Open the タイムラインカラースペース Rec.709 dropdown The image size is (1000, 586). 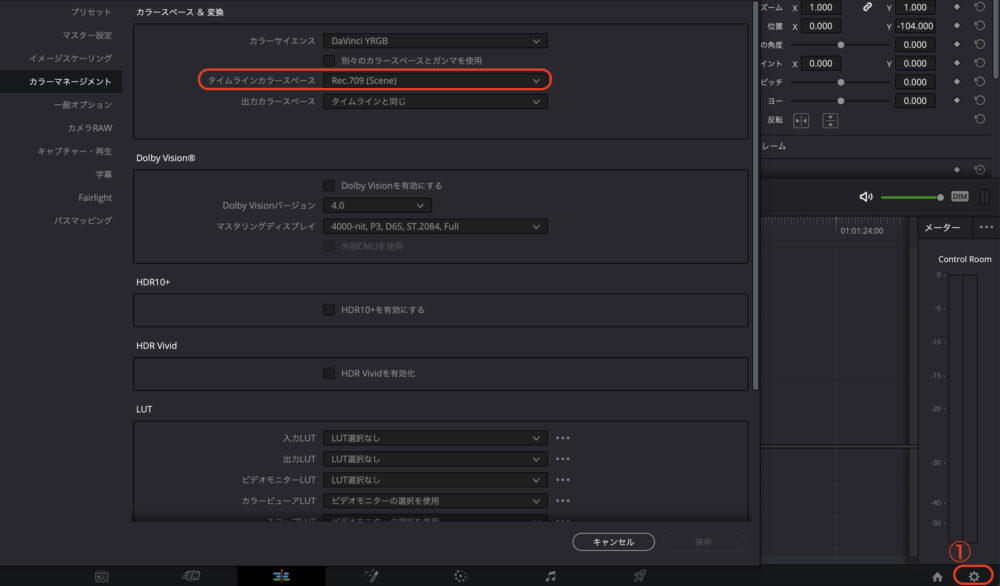pos(434,80)
